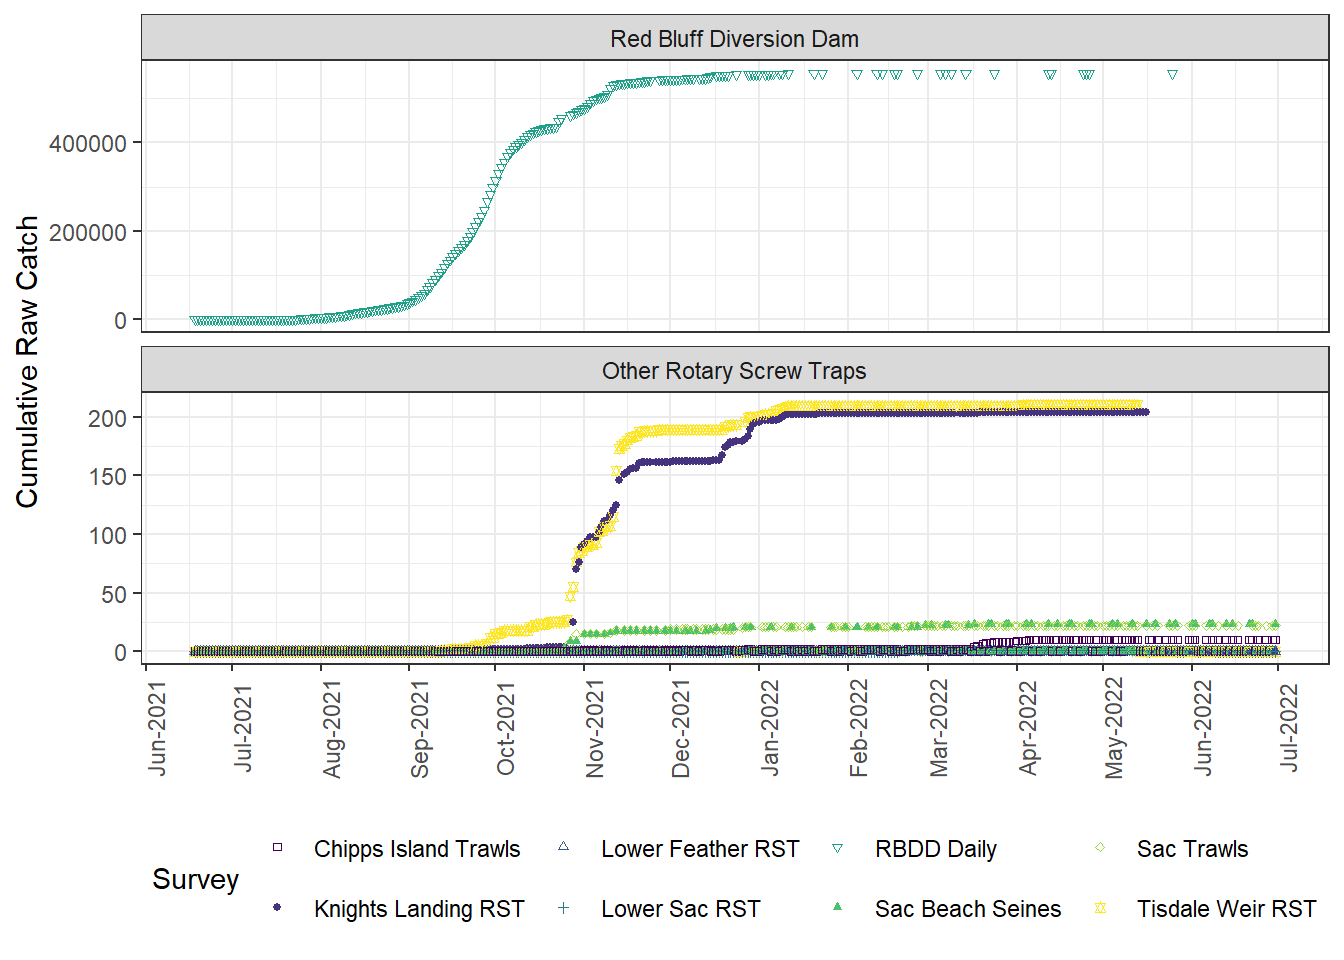Click the Lower Feather RST triangle legend symbol

[x=563, y=847]
